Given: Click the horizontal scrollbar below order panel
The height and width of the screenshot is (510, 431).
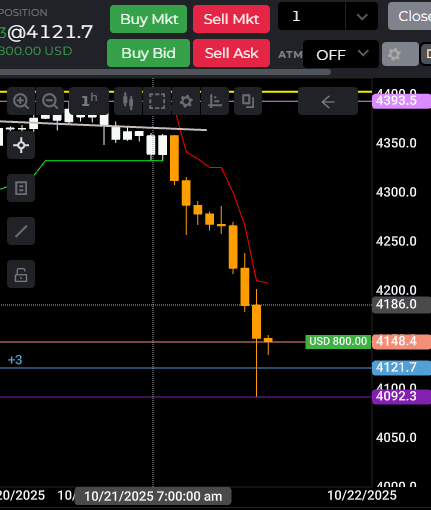Looking at the screenshot, I should (165, 72).
